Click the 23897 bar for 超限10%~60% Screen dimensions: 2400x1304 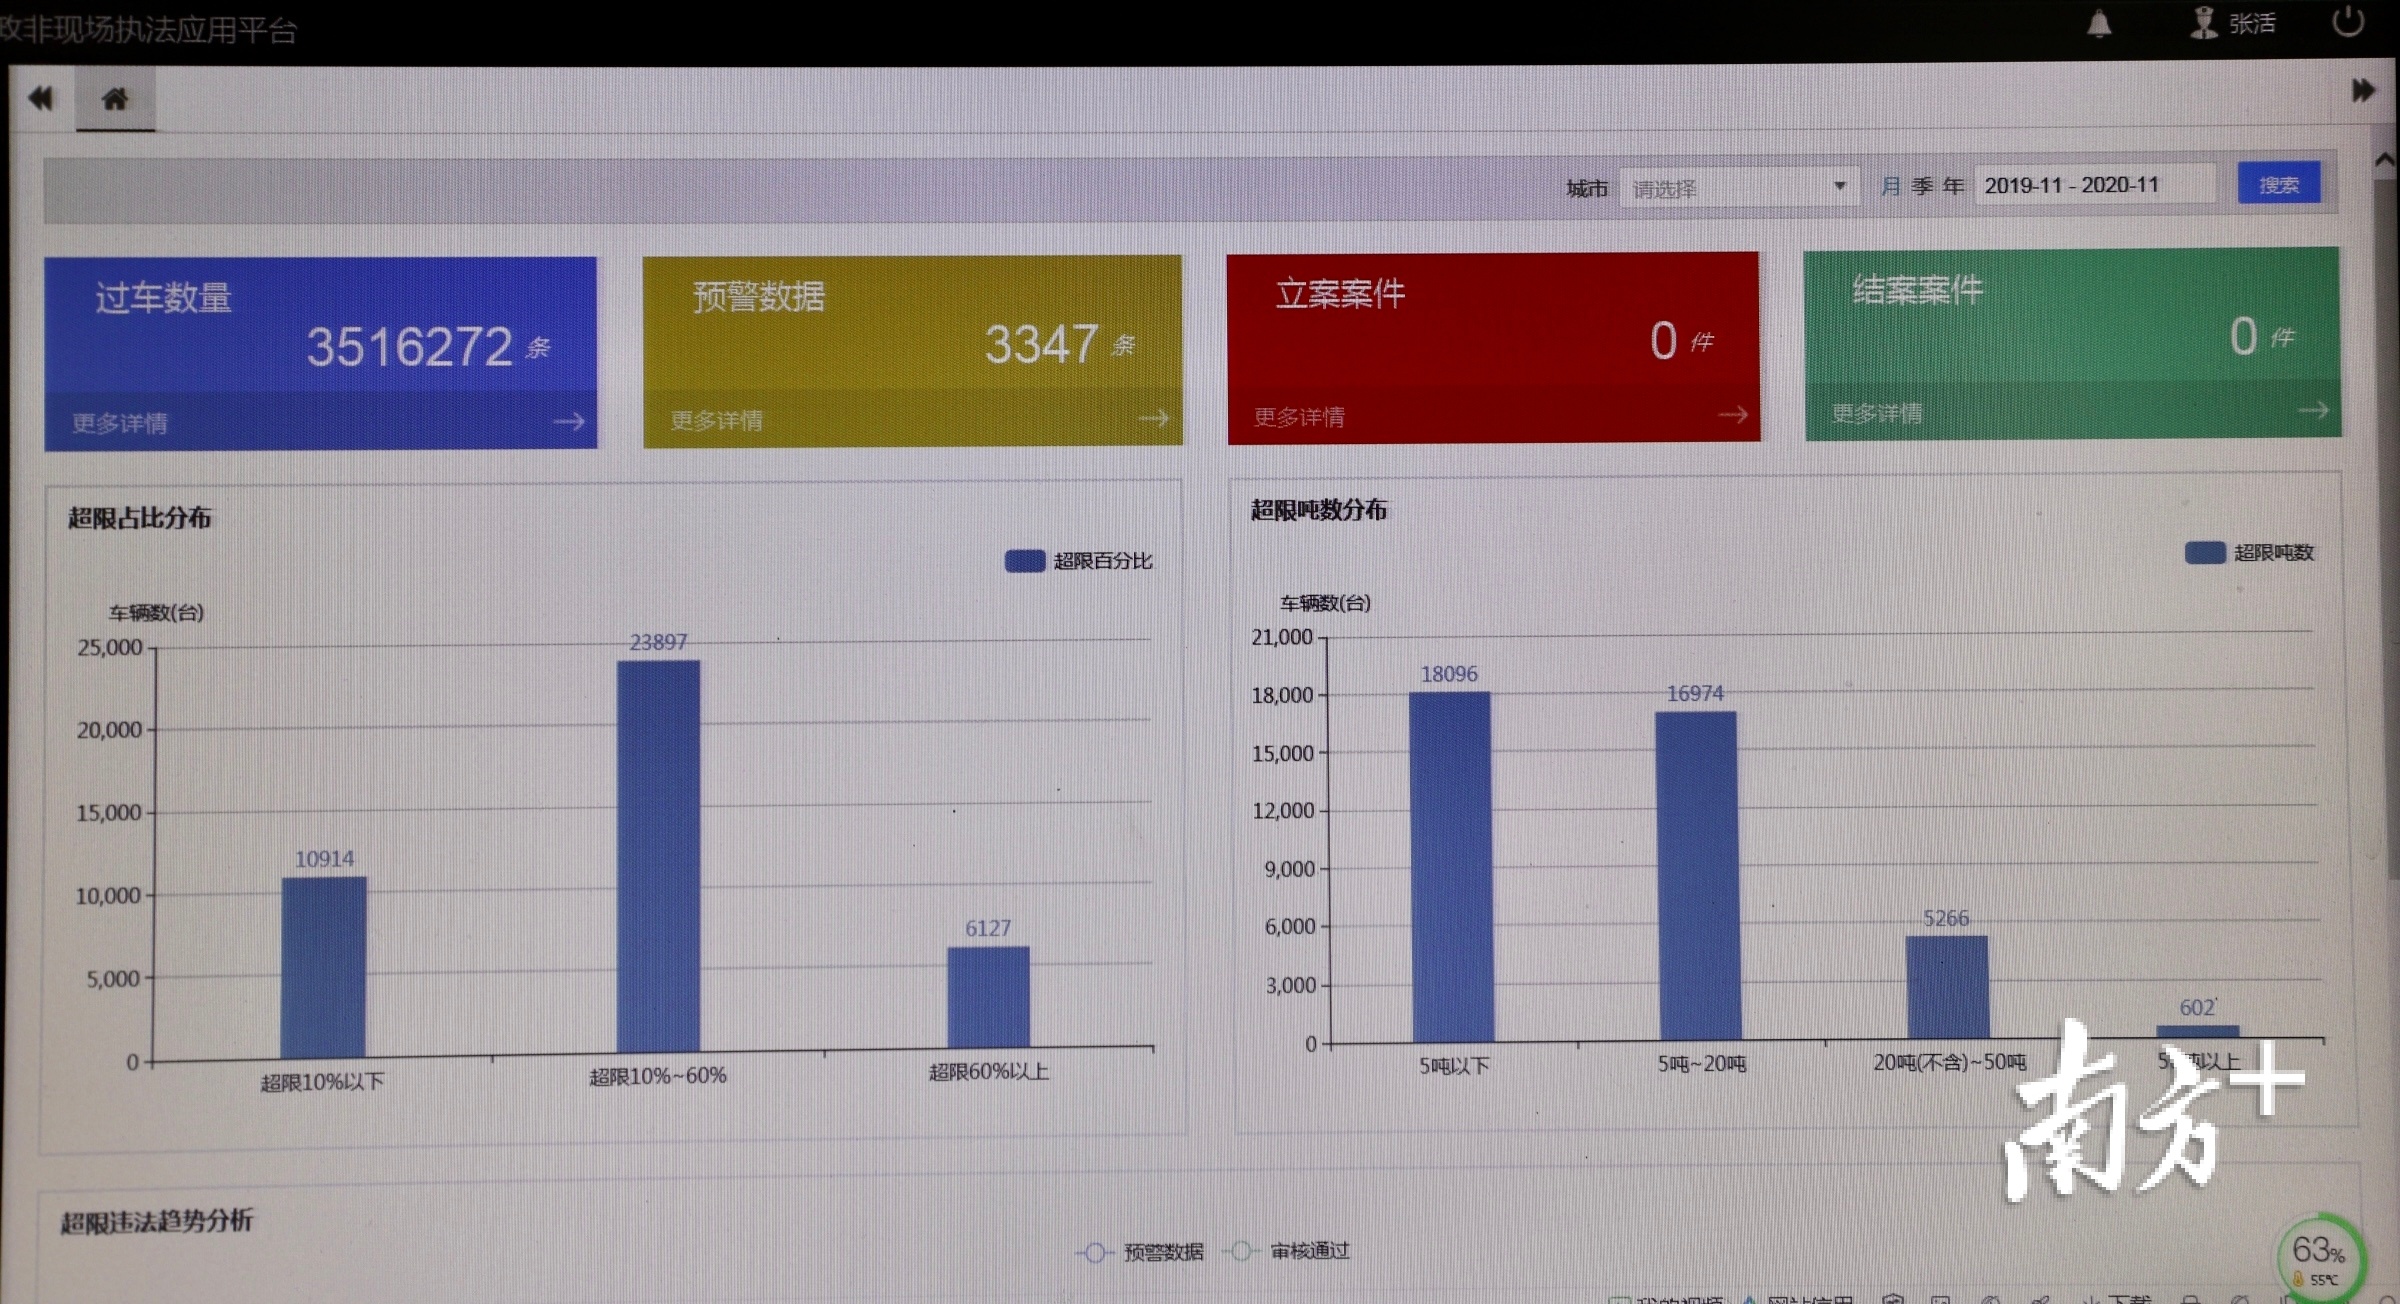click(658, 855)
